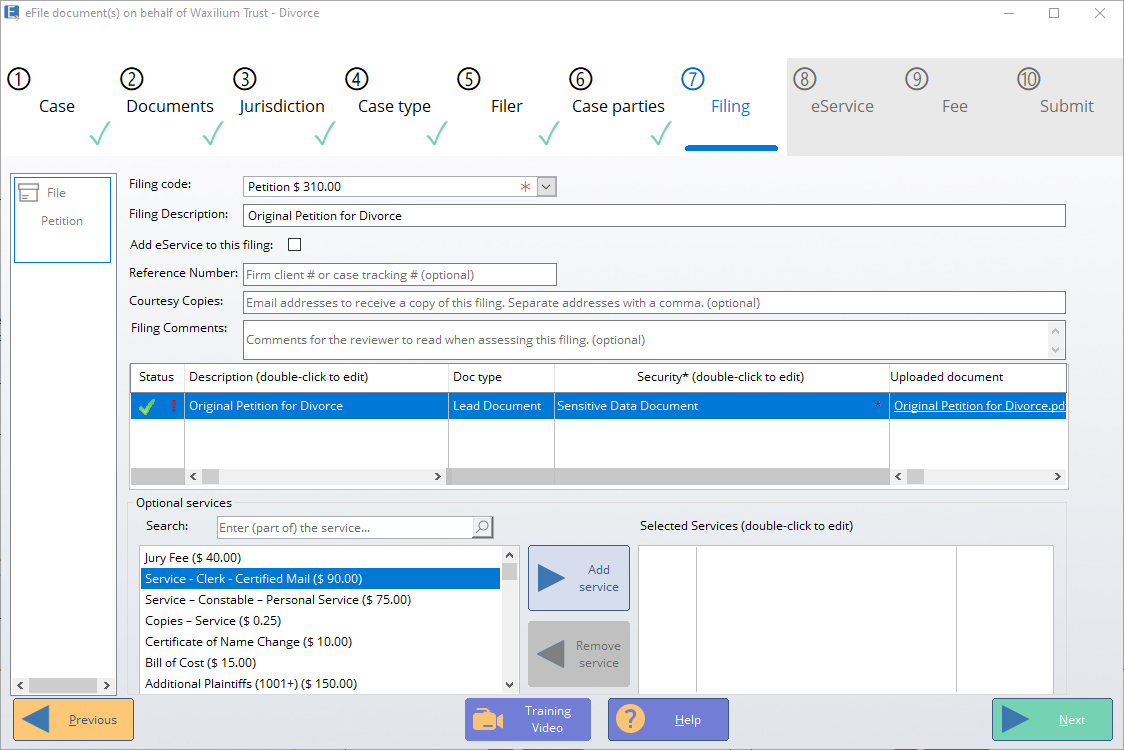The height and width of the screenshot is (750, 1124).
Task: Click the Courtesy Copies email field
Action: (x=654, y=303)
